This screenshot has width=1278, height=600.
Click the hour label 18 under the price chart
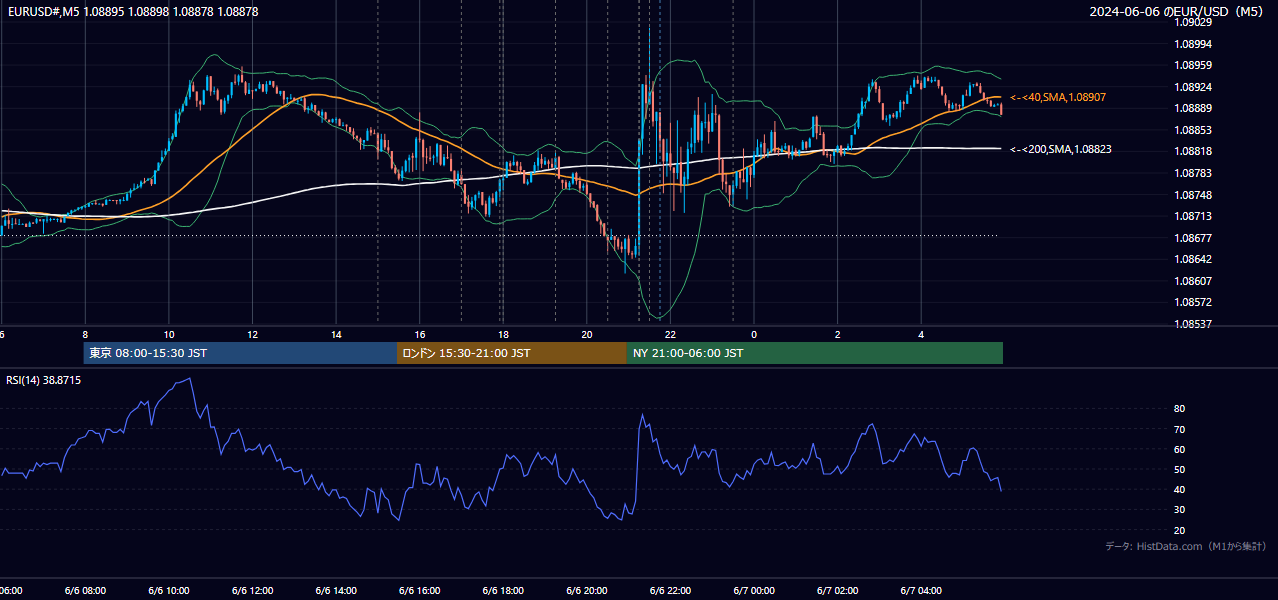[x=504, y=334]
